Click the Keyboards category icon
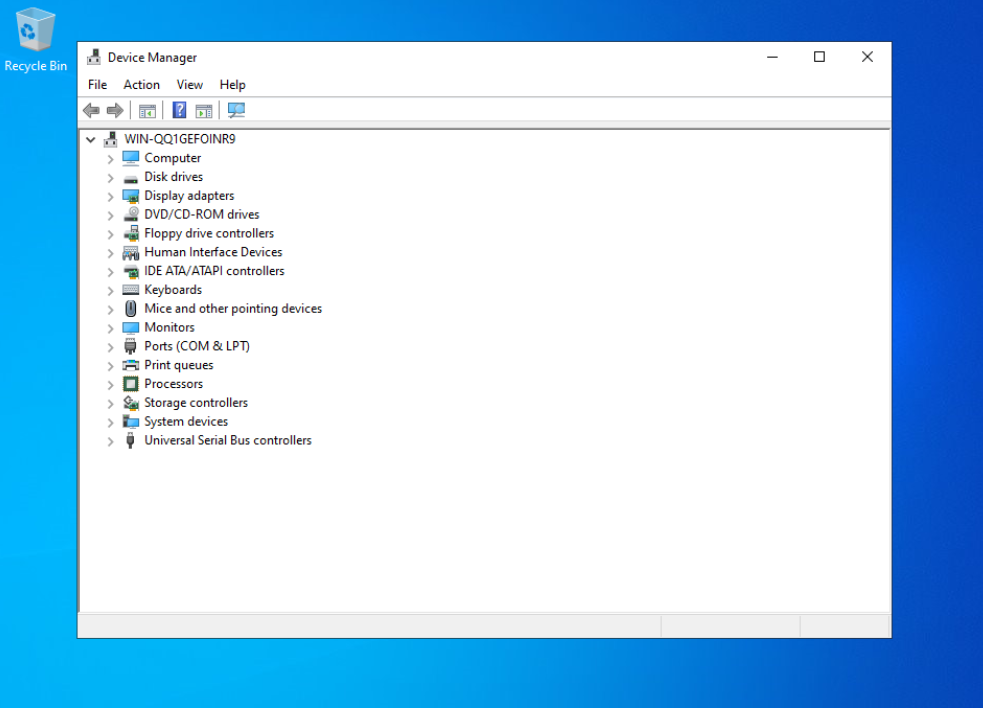Image resolution: width=983 pixels, height=708 pixels. pos(130,290)
